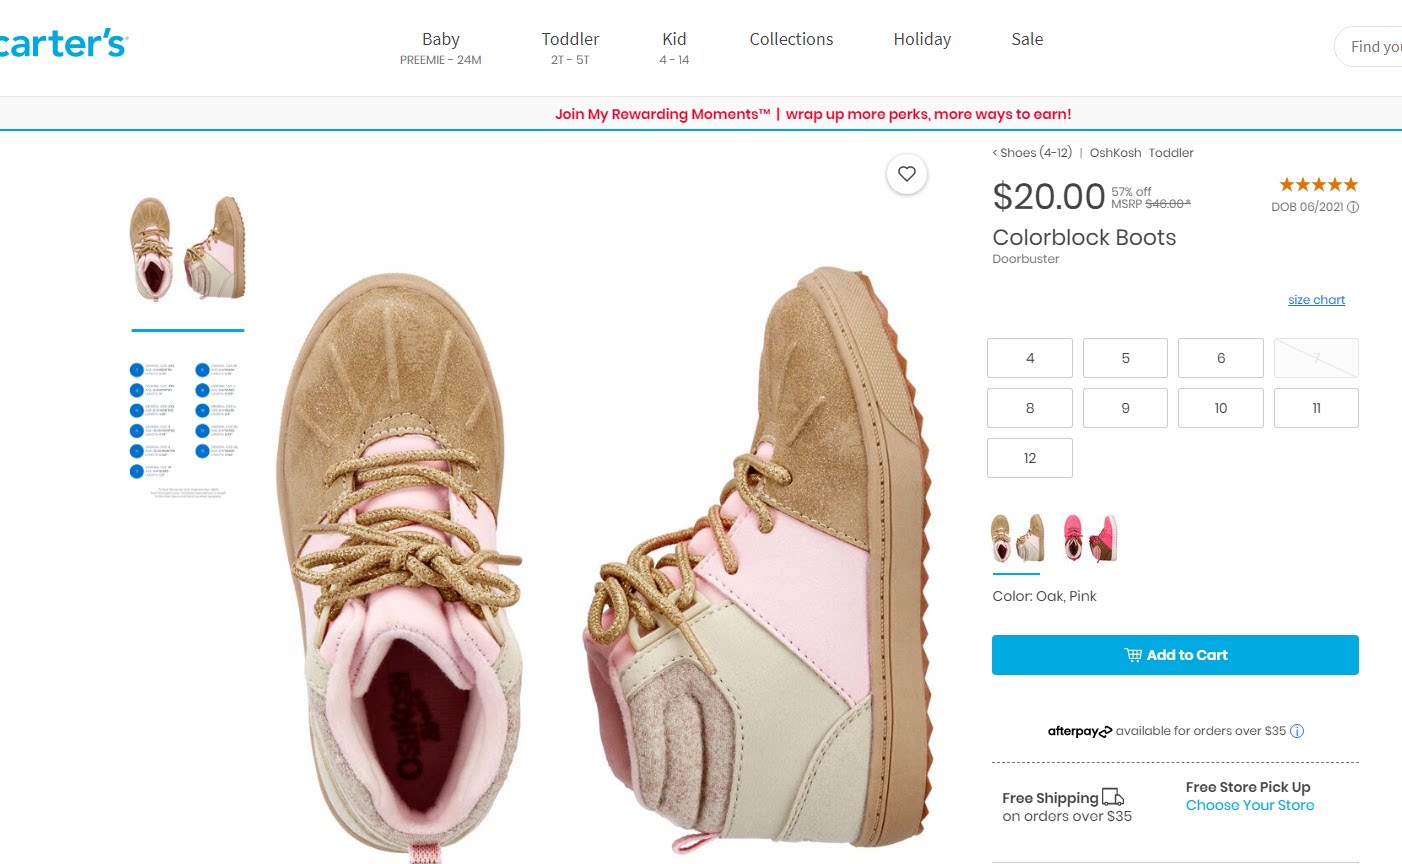Add the boots to cart
Screen dimensions: 1402x864
[x=1175, y=655]
